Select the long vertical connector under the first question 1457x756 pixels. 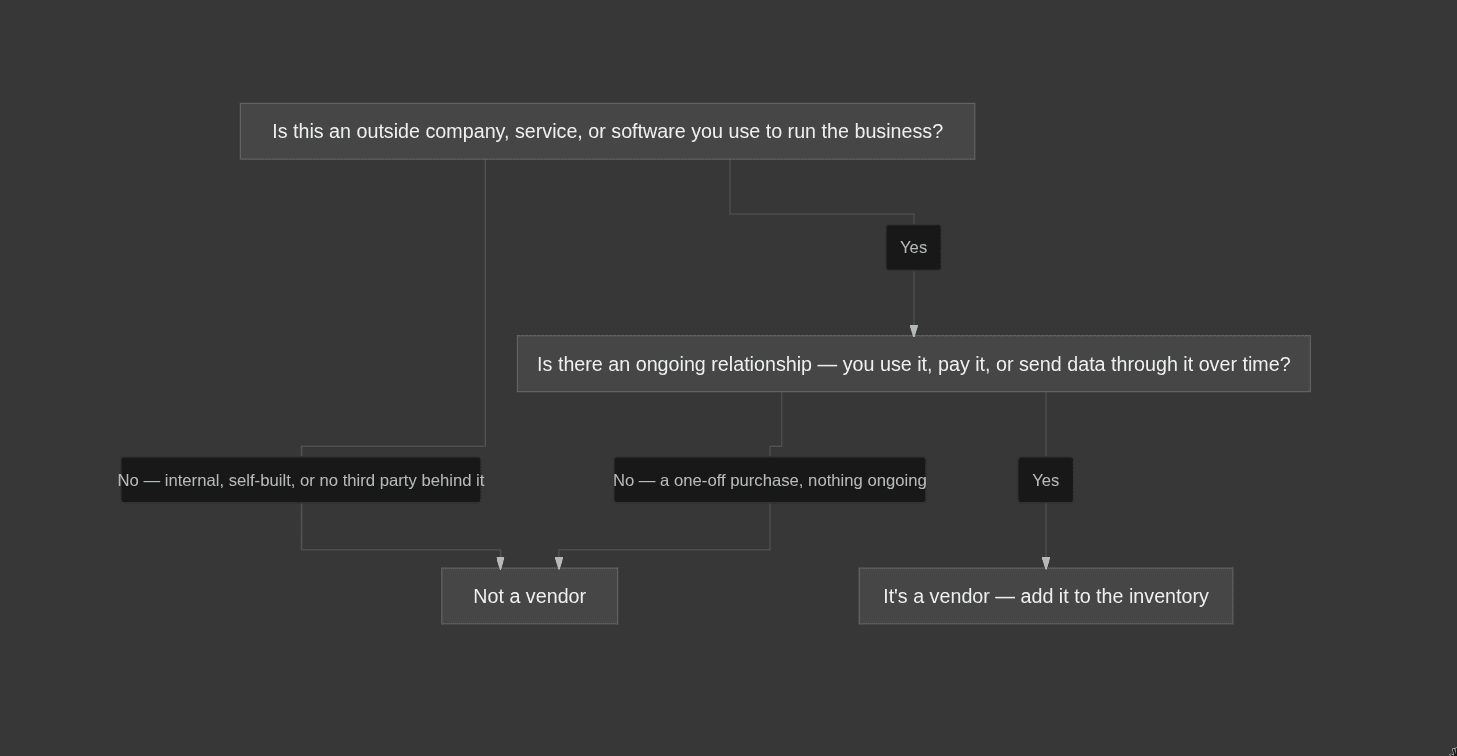[485, 302]
